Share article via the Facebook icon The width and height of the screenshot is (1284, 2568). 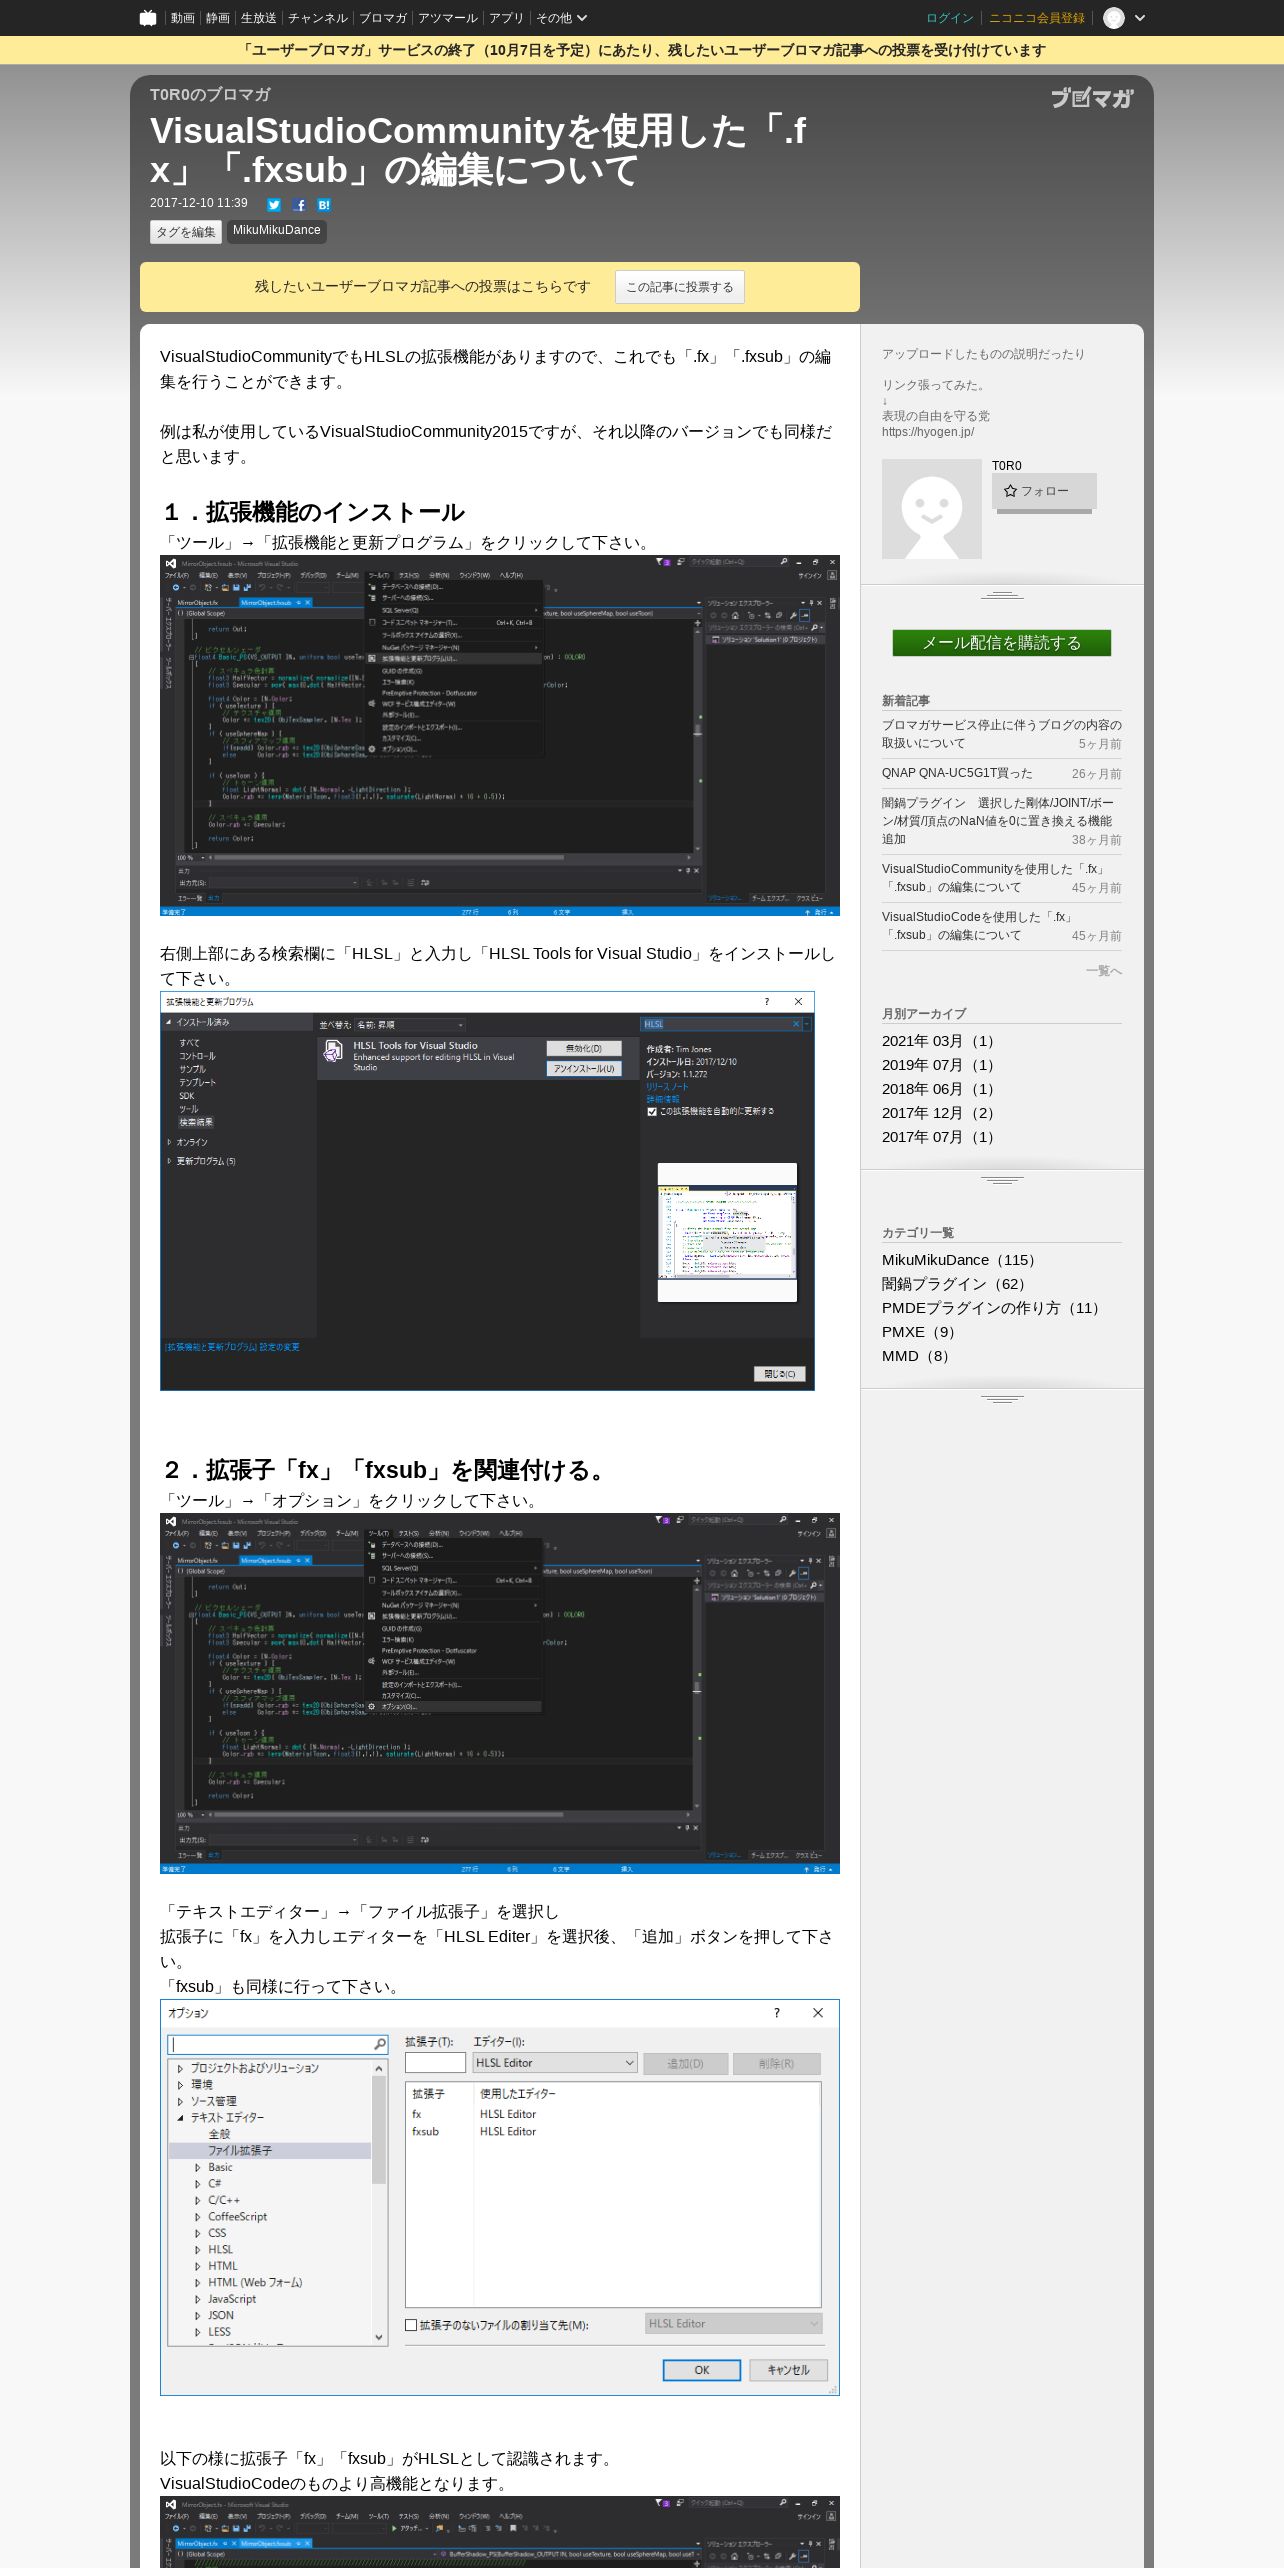(299, 205)
